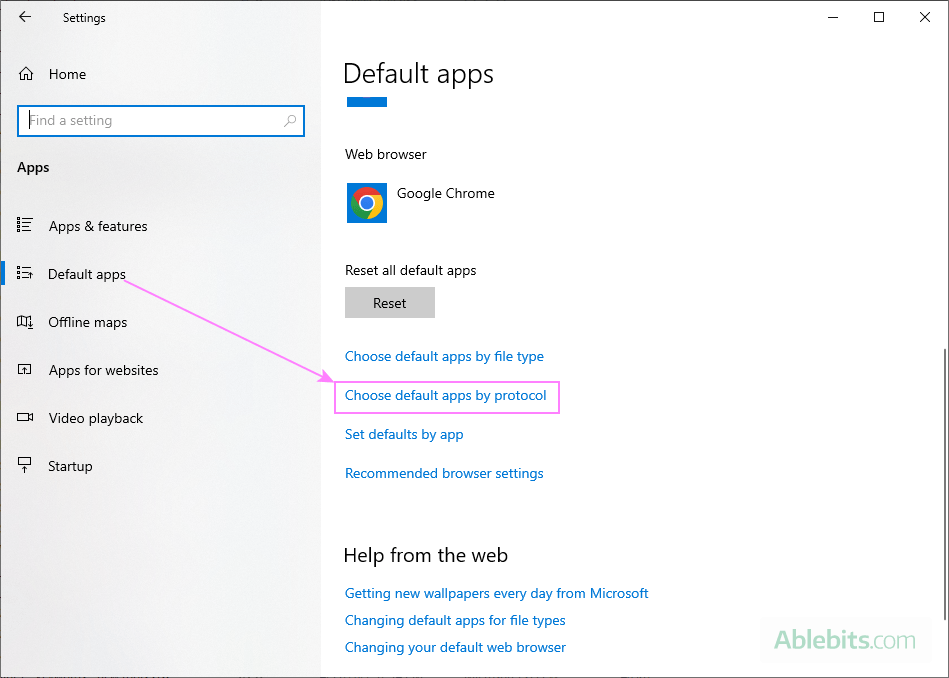Image resolution: width=949 pixels, height=678 pixels.
Task: Click the Apps category heading in sidebar
Action: click(33, 168)
